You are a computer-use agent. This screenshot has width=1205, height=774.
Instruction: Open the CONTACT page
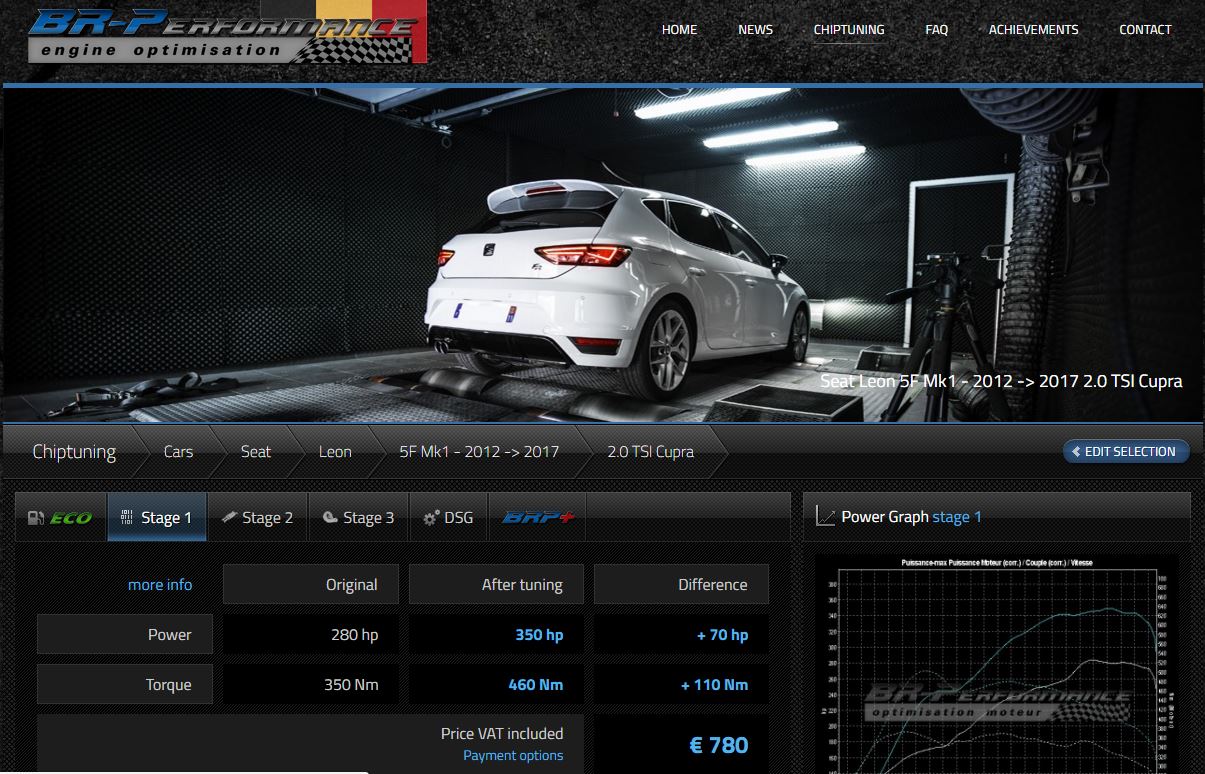(x=1145, y=30)
